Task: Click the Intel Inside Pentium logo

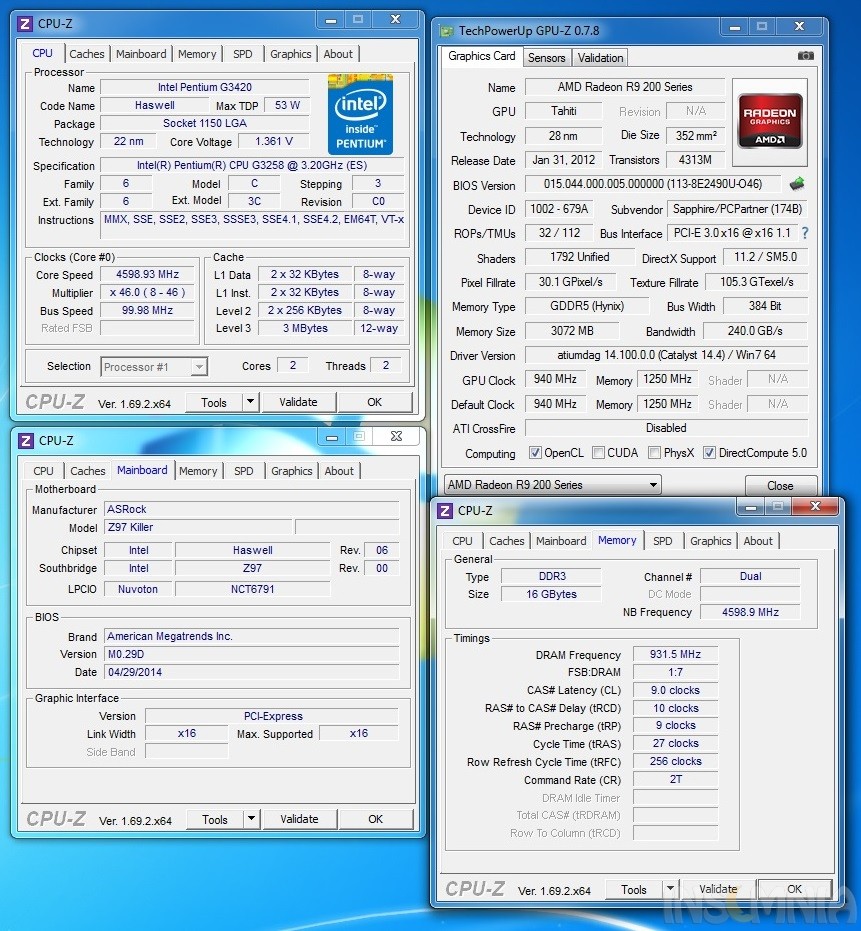Action: pyautogui.click(x=360, y=114)
